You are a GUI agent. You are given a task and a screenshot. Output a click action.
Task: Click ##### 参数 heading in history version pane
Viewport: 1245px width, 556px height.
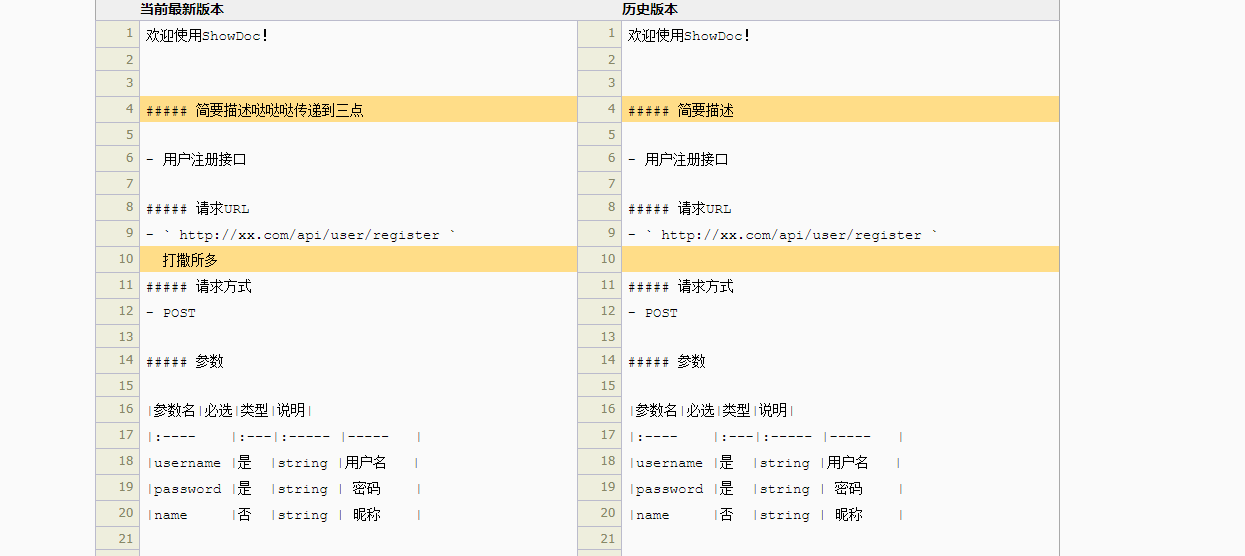click(667, 361)
